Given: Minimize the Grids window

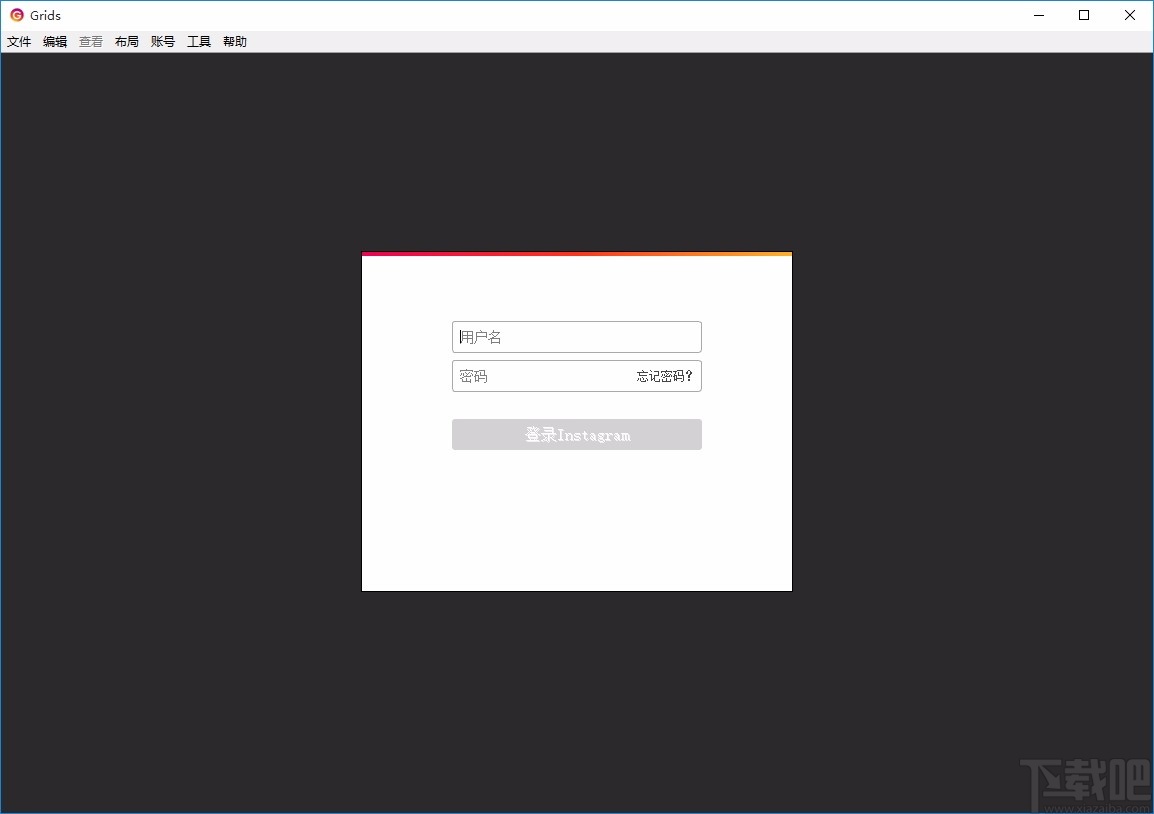Looking at the screenshot, I should point(1039,15).
